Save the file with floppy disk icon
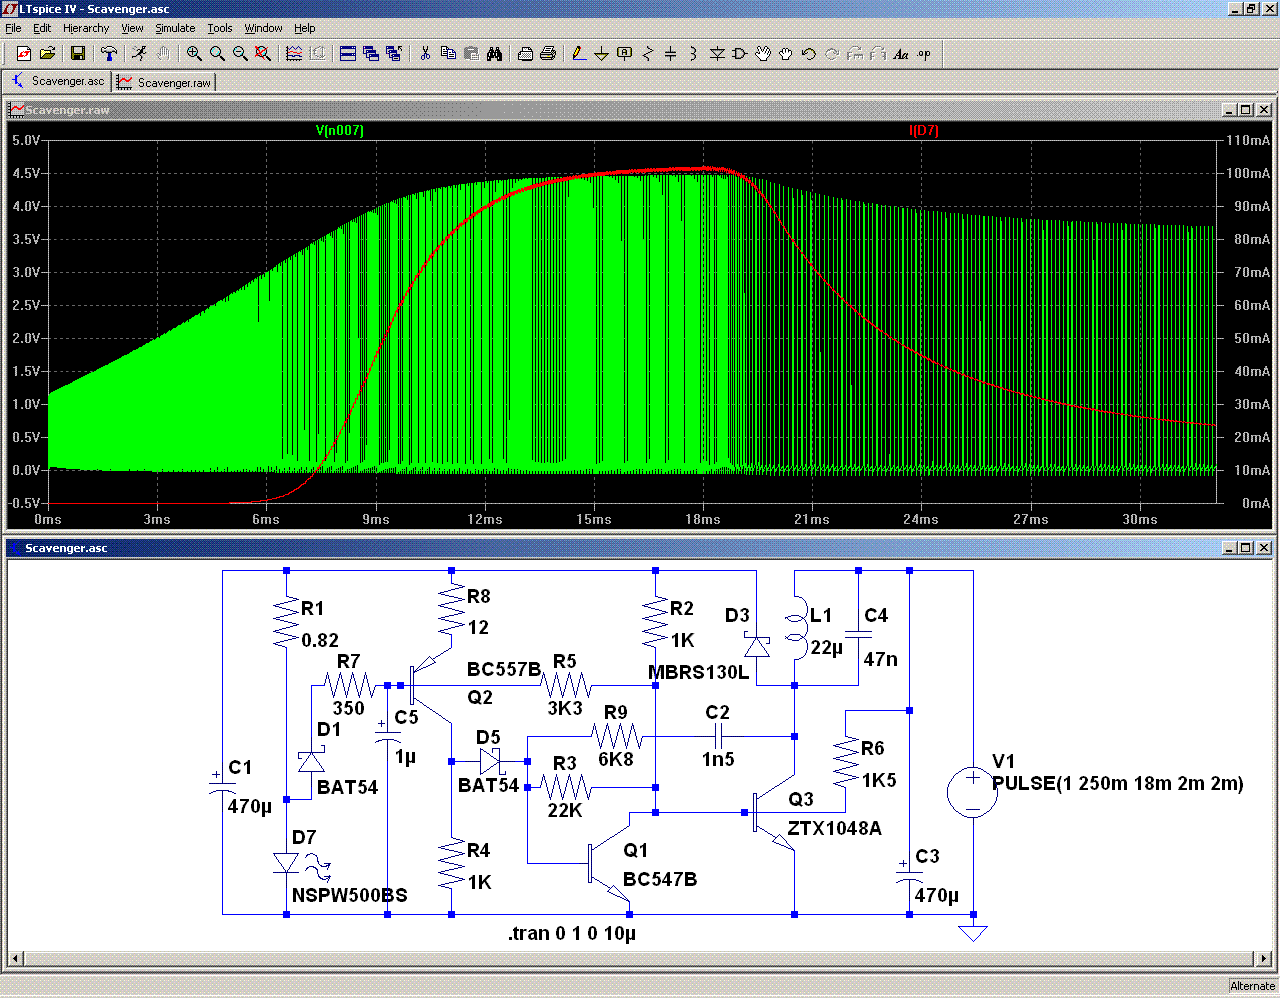Screen dimensions: 1280x998 78,54
